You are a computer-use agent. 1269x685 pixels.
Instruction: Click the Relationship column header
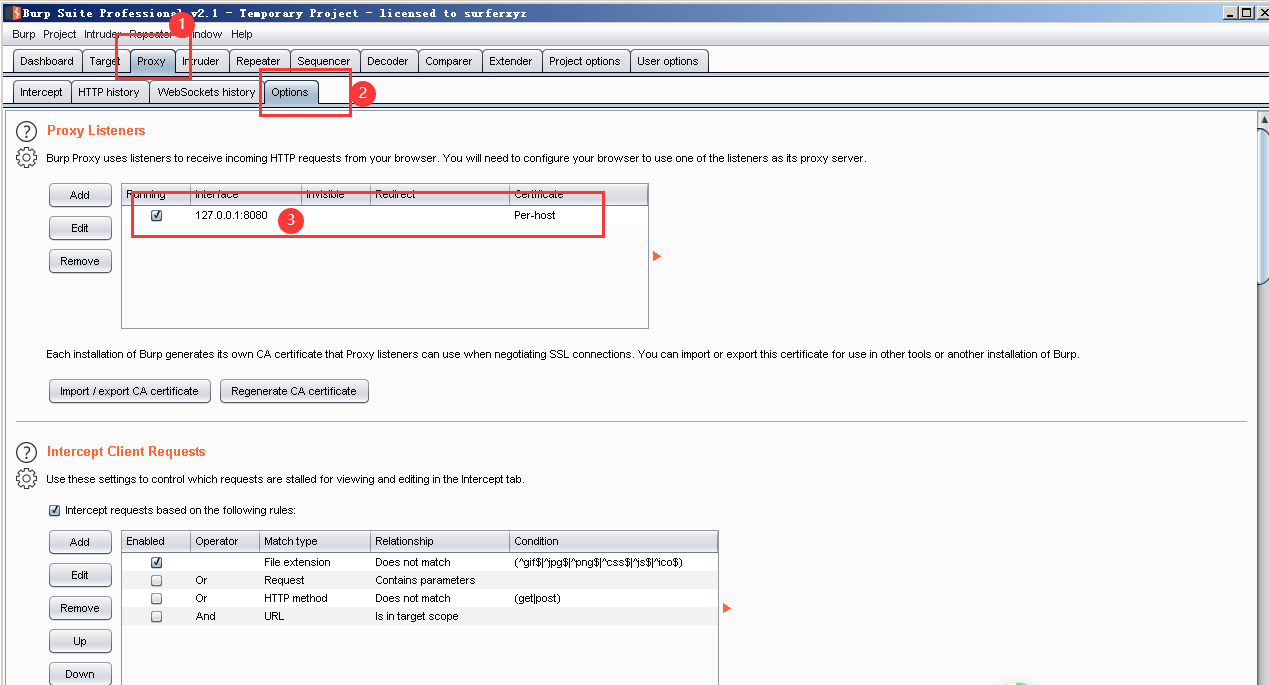point(440,541)
